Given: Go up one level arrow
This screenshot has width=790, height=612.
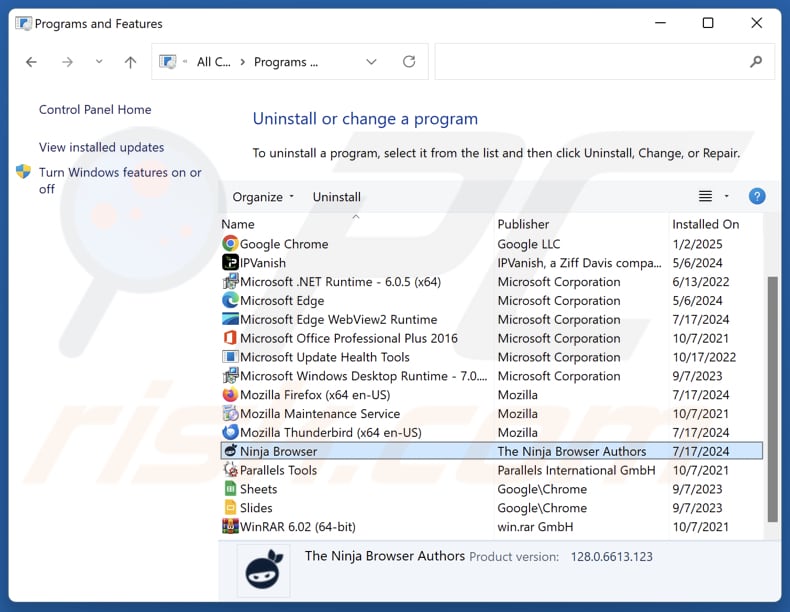Looking at the screenshot, I should pyautogui.click(x=130, y=62).
